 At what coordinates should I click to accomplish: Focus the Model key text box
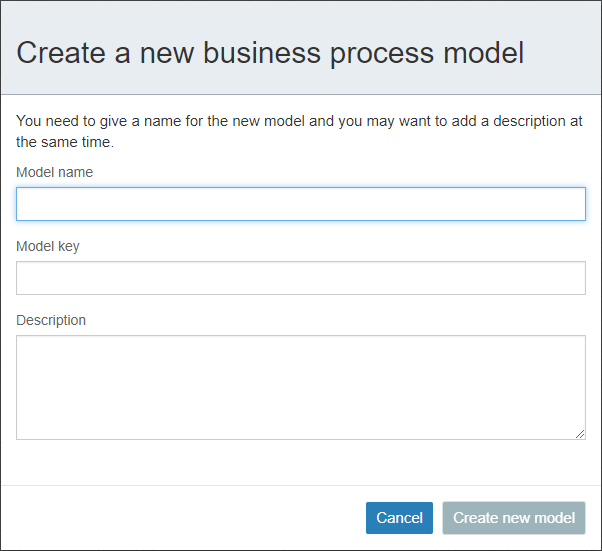[x=300, y=278]
